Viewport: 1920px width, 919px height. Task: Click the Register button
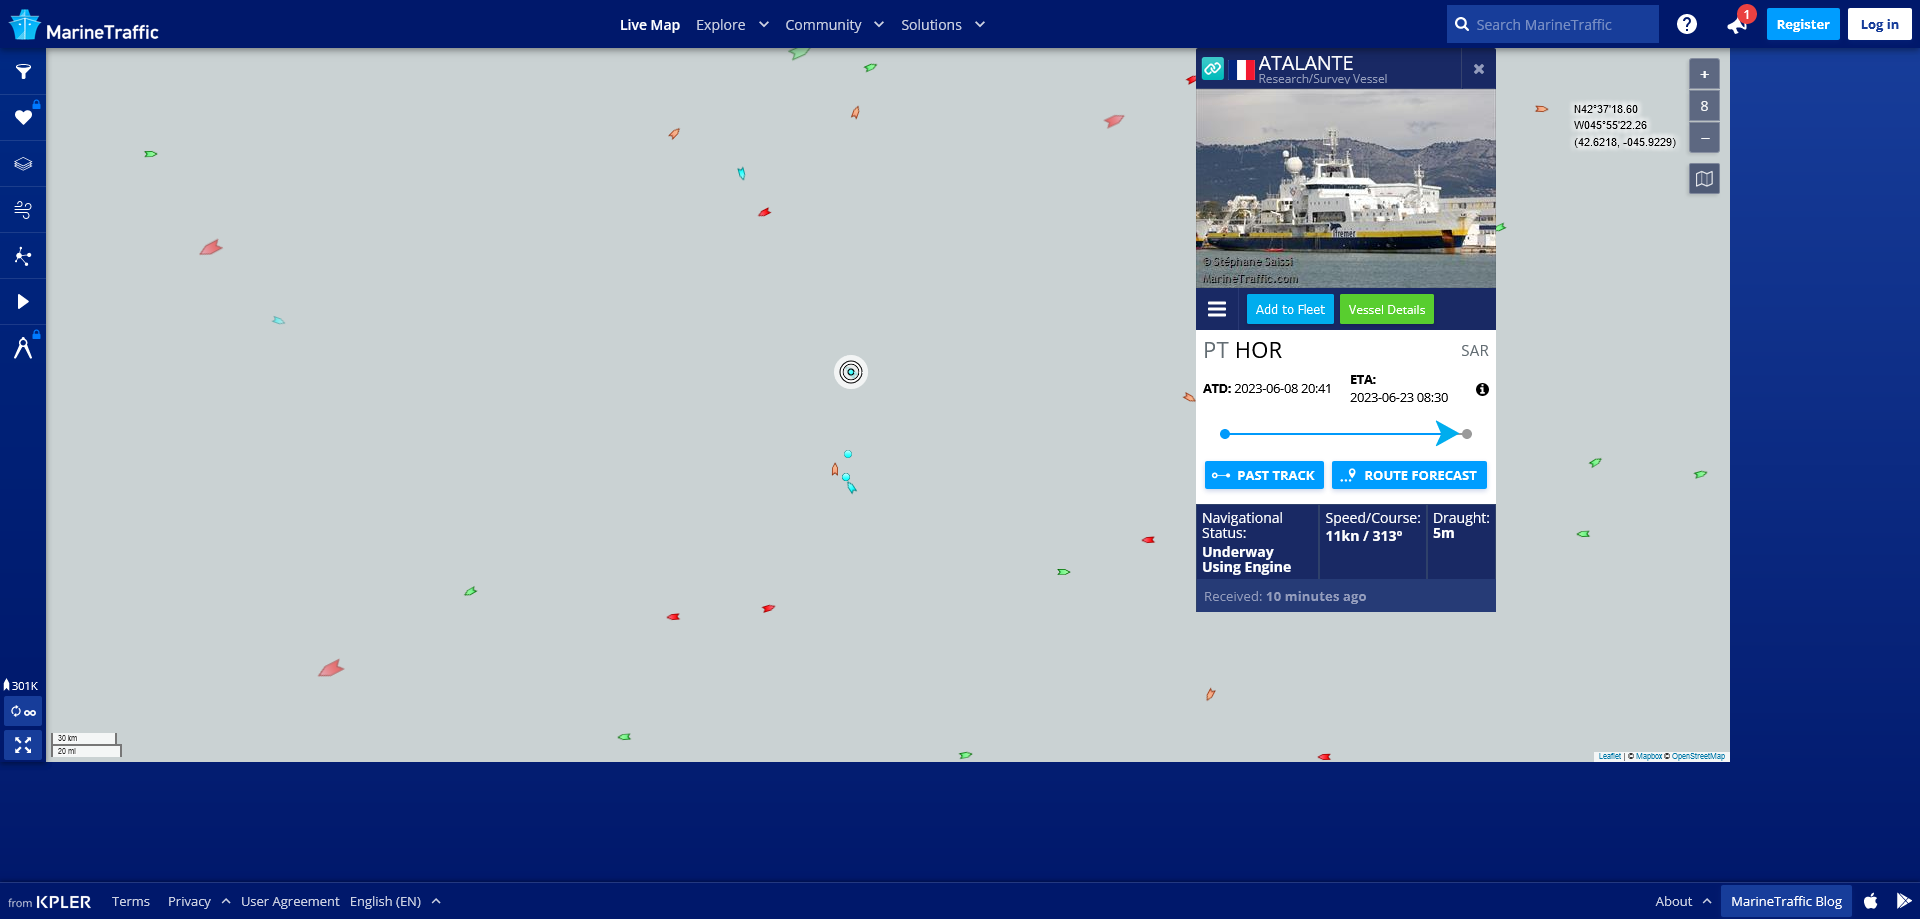1803,24
